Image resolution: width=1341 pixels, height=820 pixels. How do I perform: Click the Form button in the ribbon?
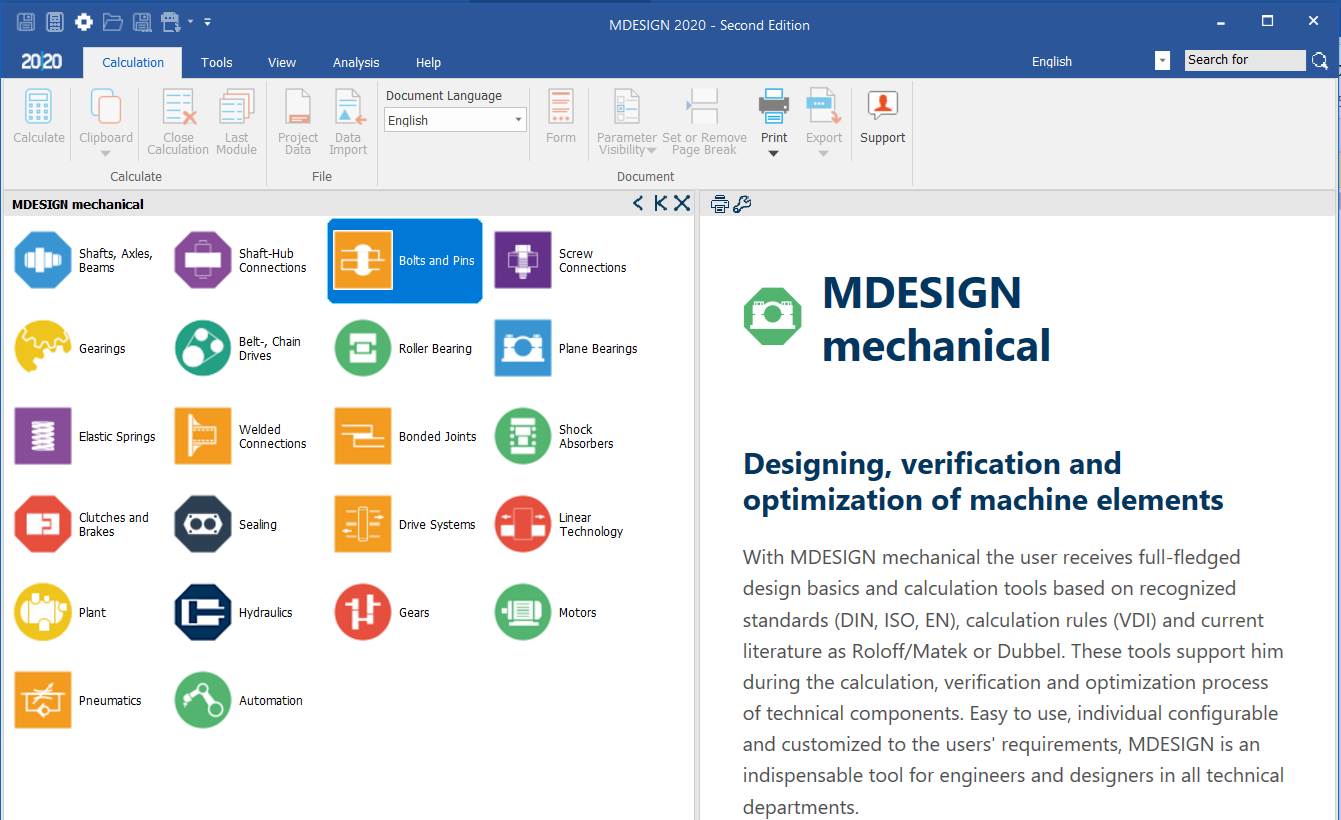(561, 117)
